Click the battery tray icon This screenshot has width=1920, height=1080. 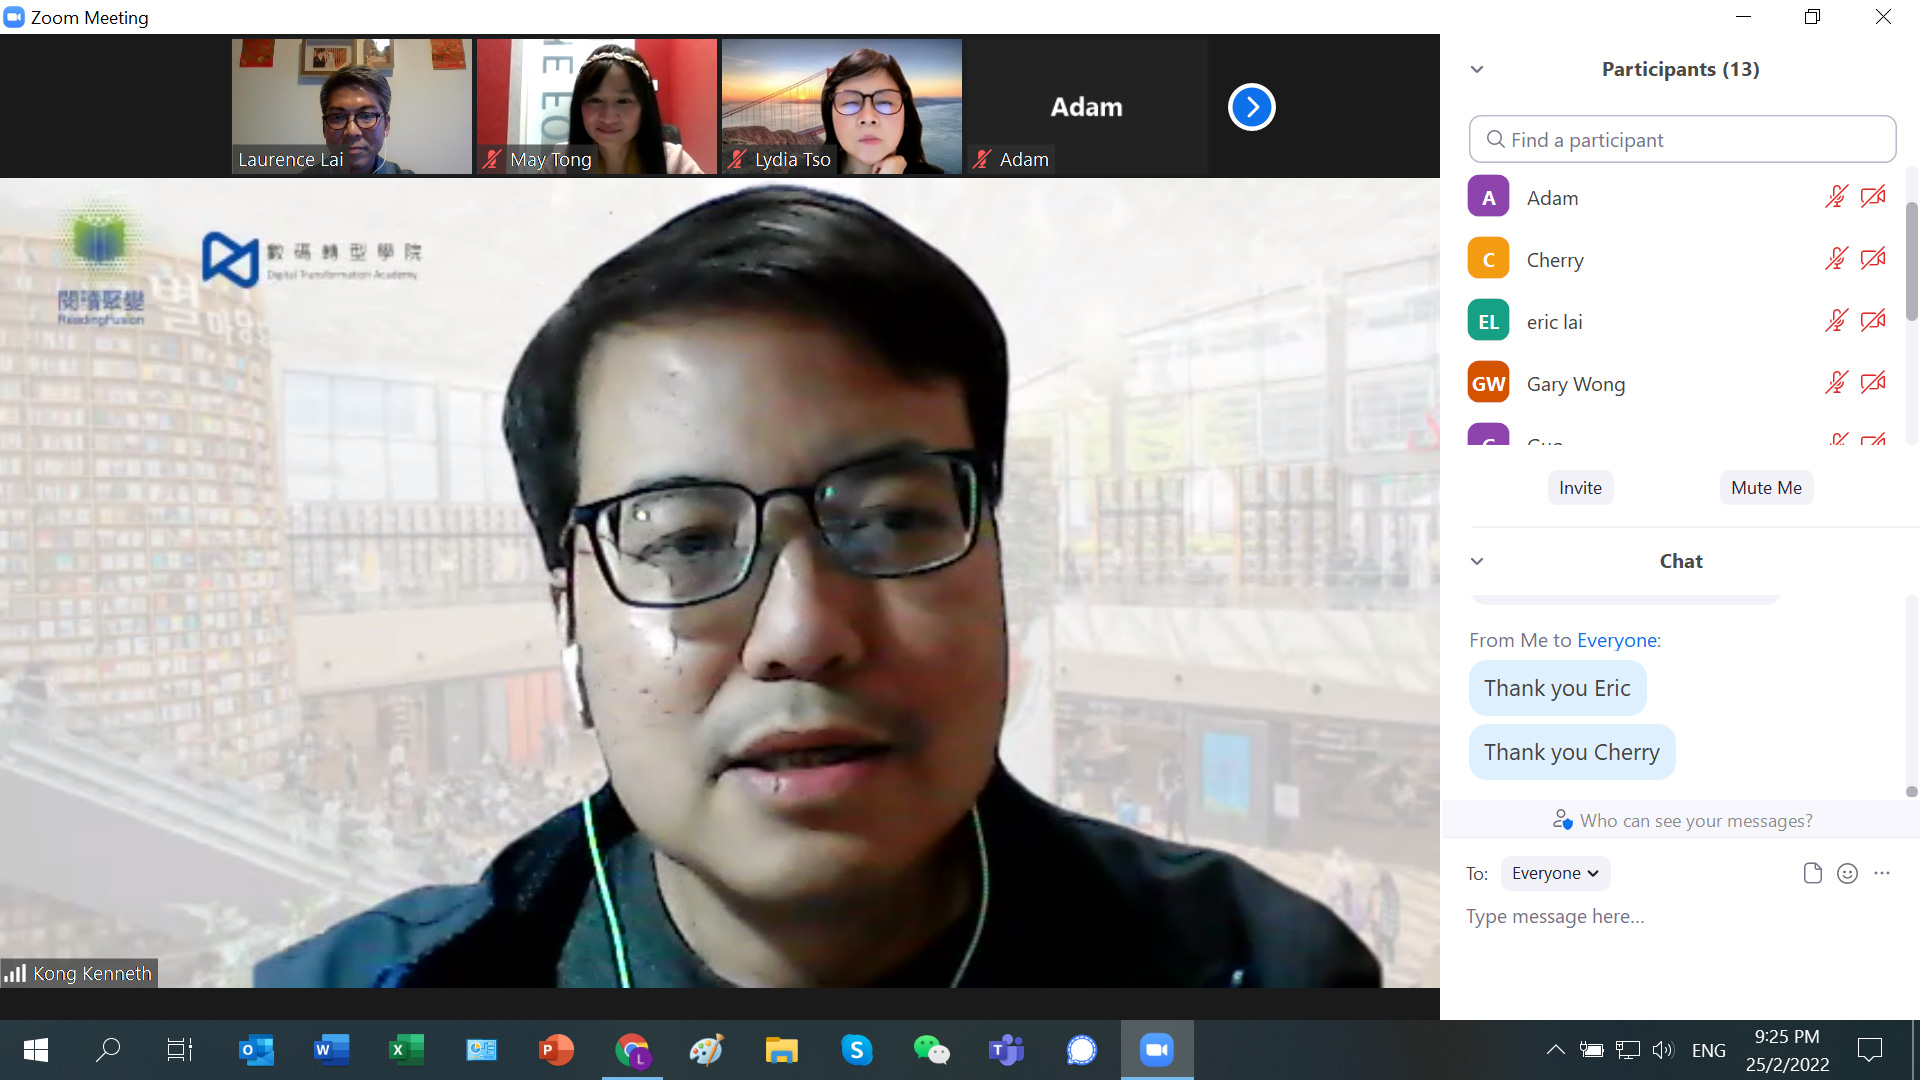(x=1591, y=1050)
